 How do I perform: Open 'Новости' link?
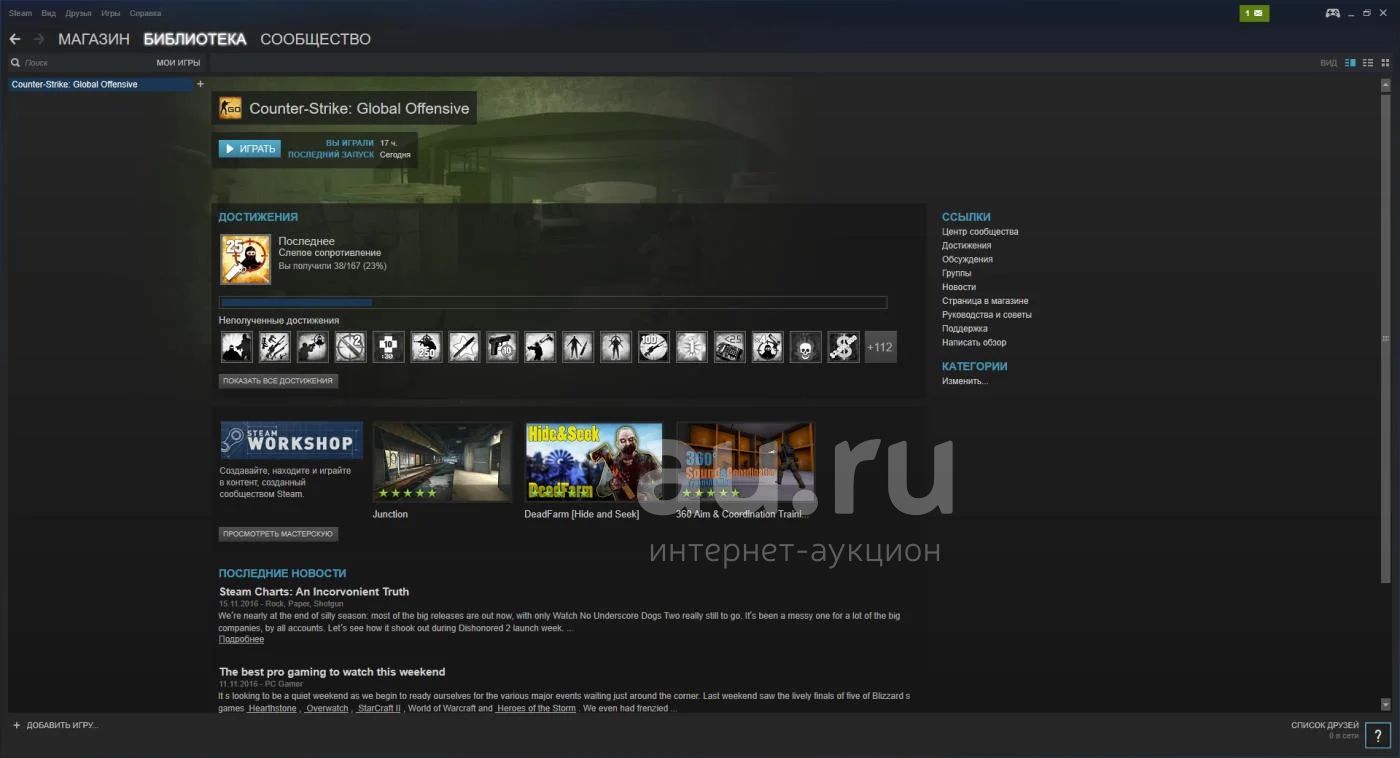[x=959, y=287]
